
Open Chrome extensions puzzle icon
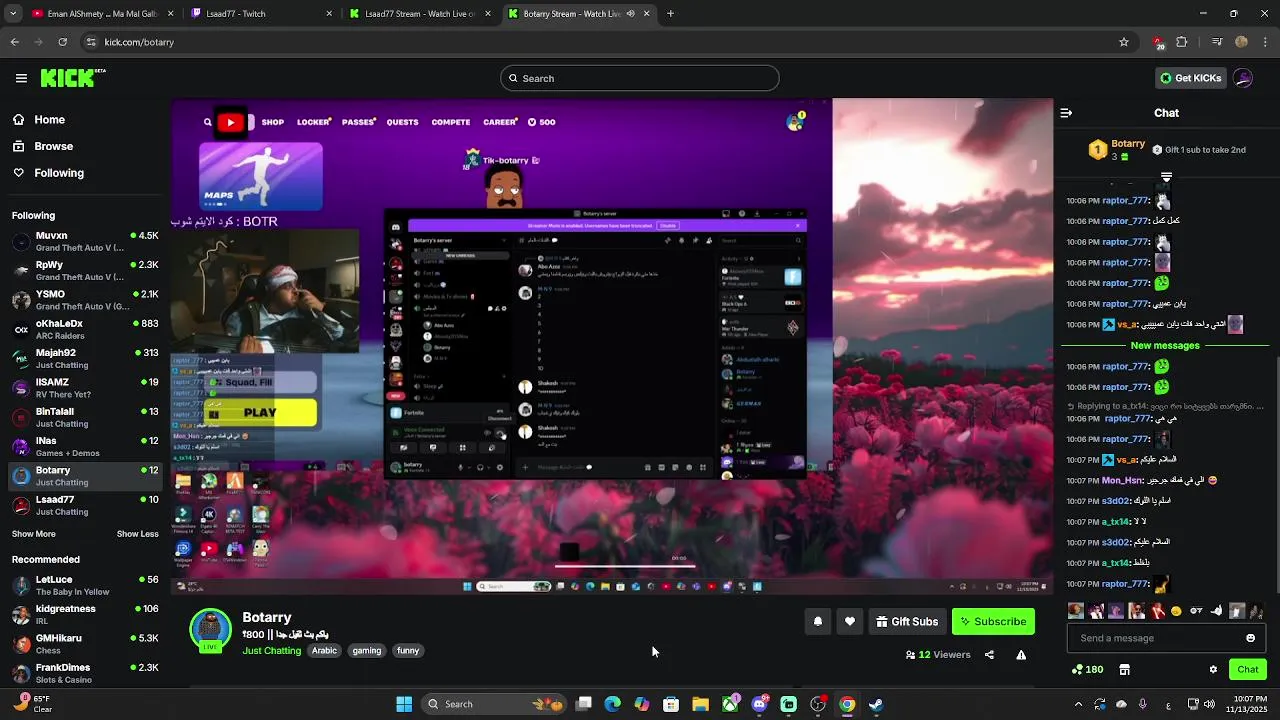(x=1182, y=42)
